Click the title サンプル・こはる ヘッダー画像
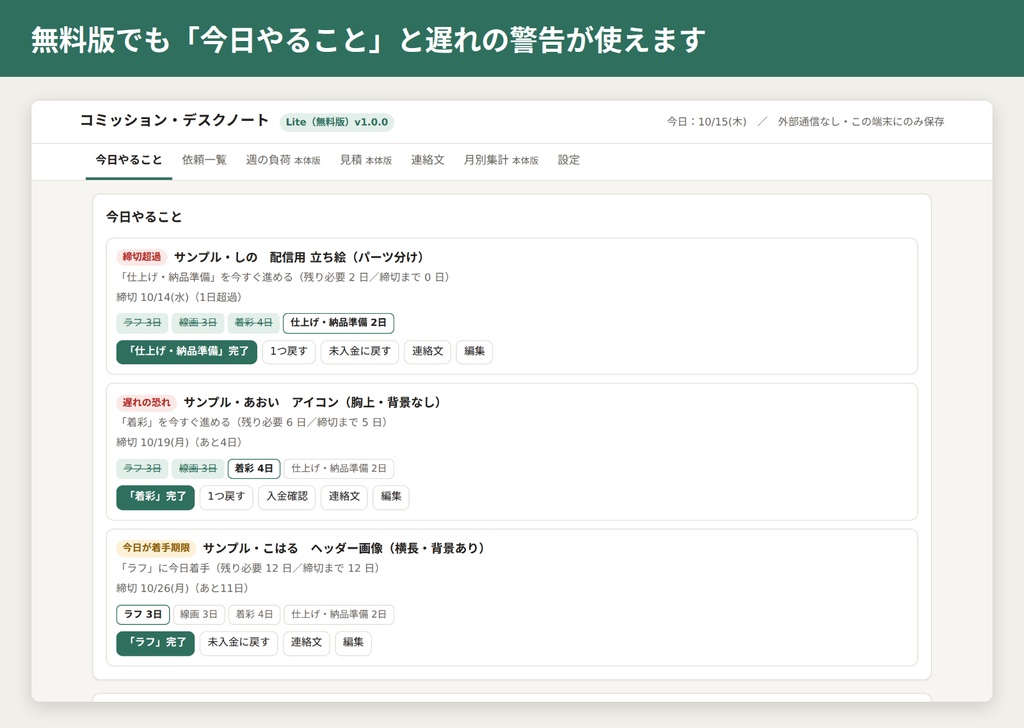Image resolution: width=1024 pixels, height=728 pixels. tap(344, 548)
